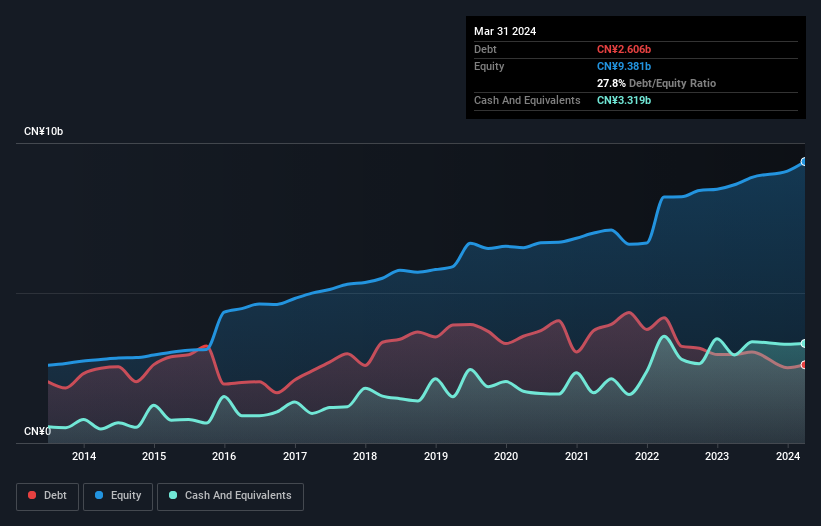Click the 2020 x-axis label

(506, 456)
